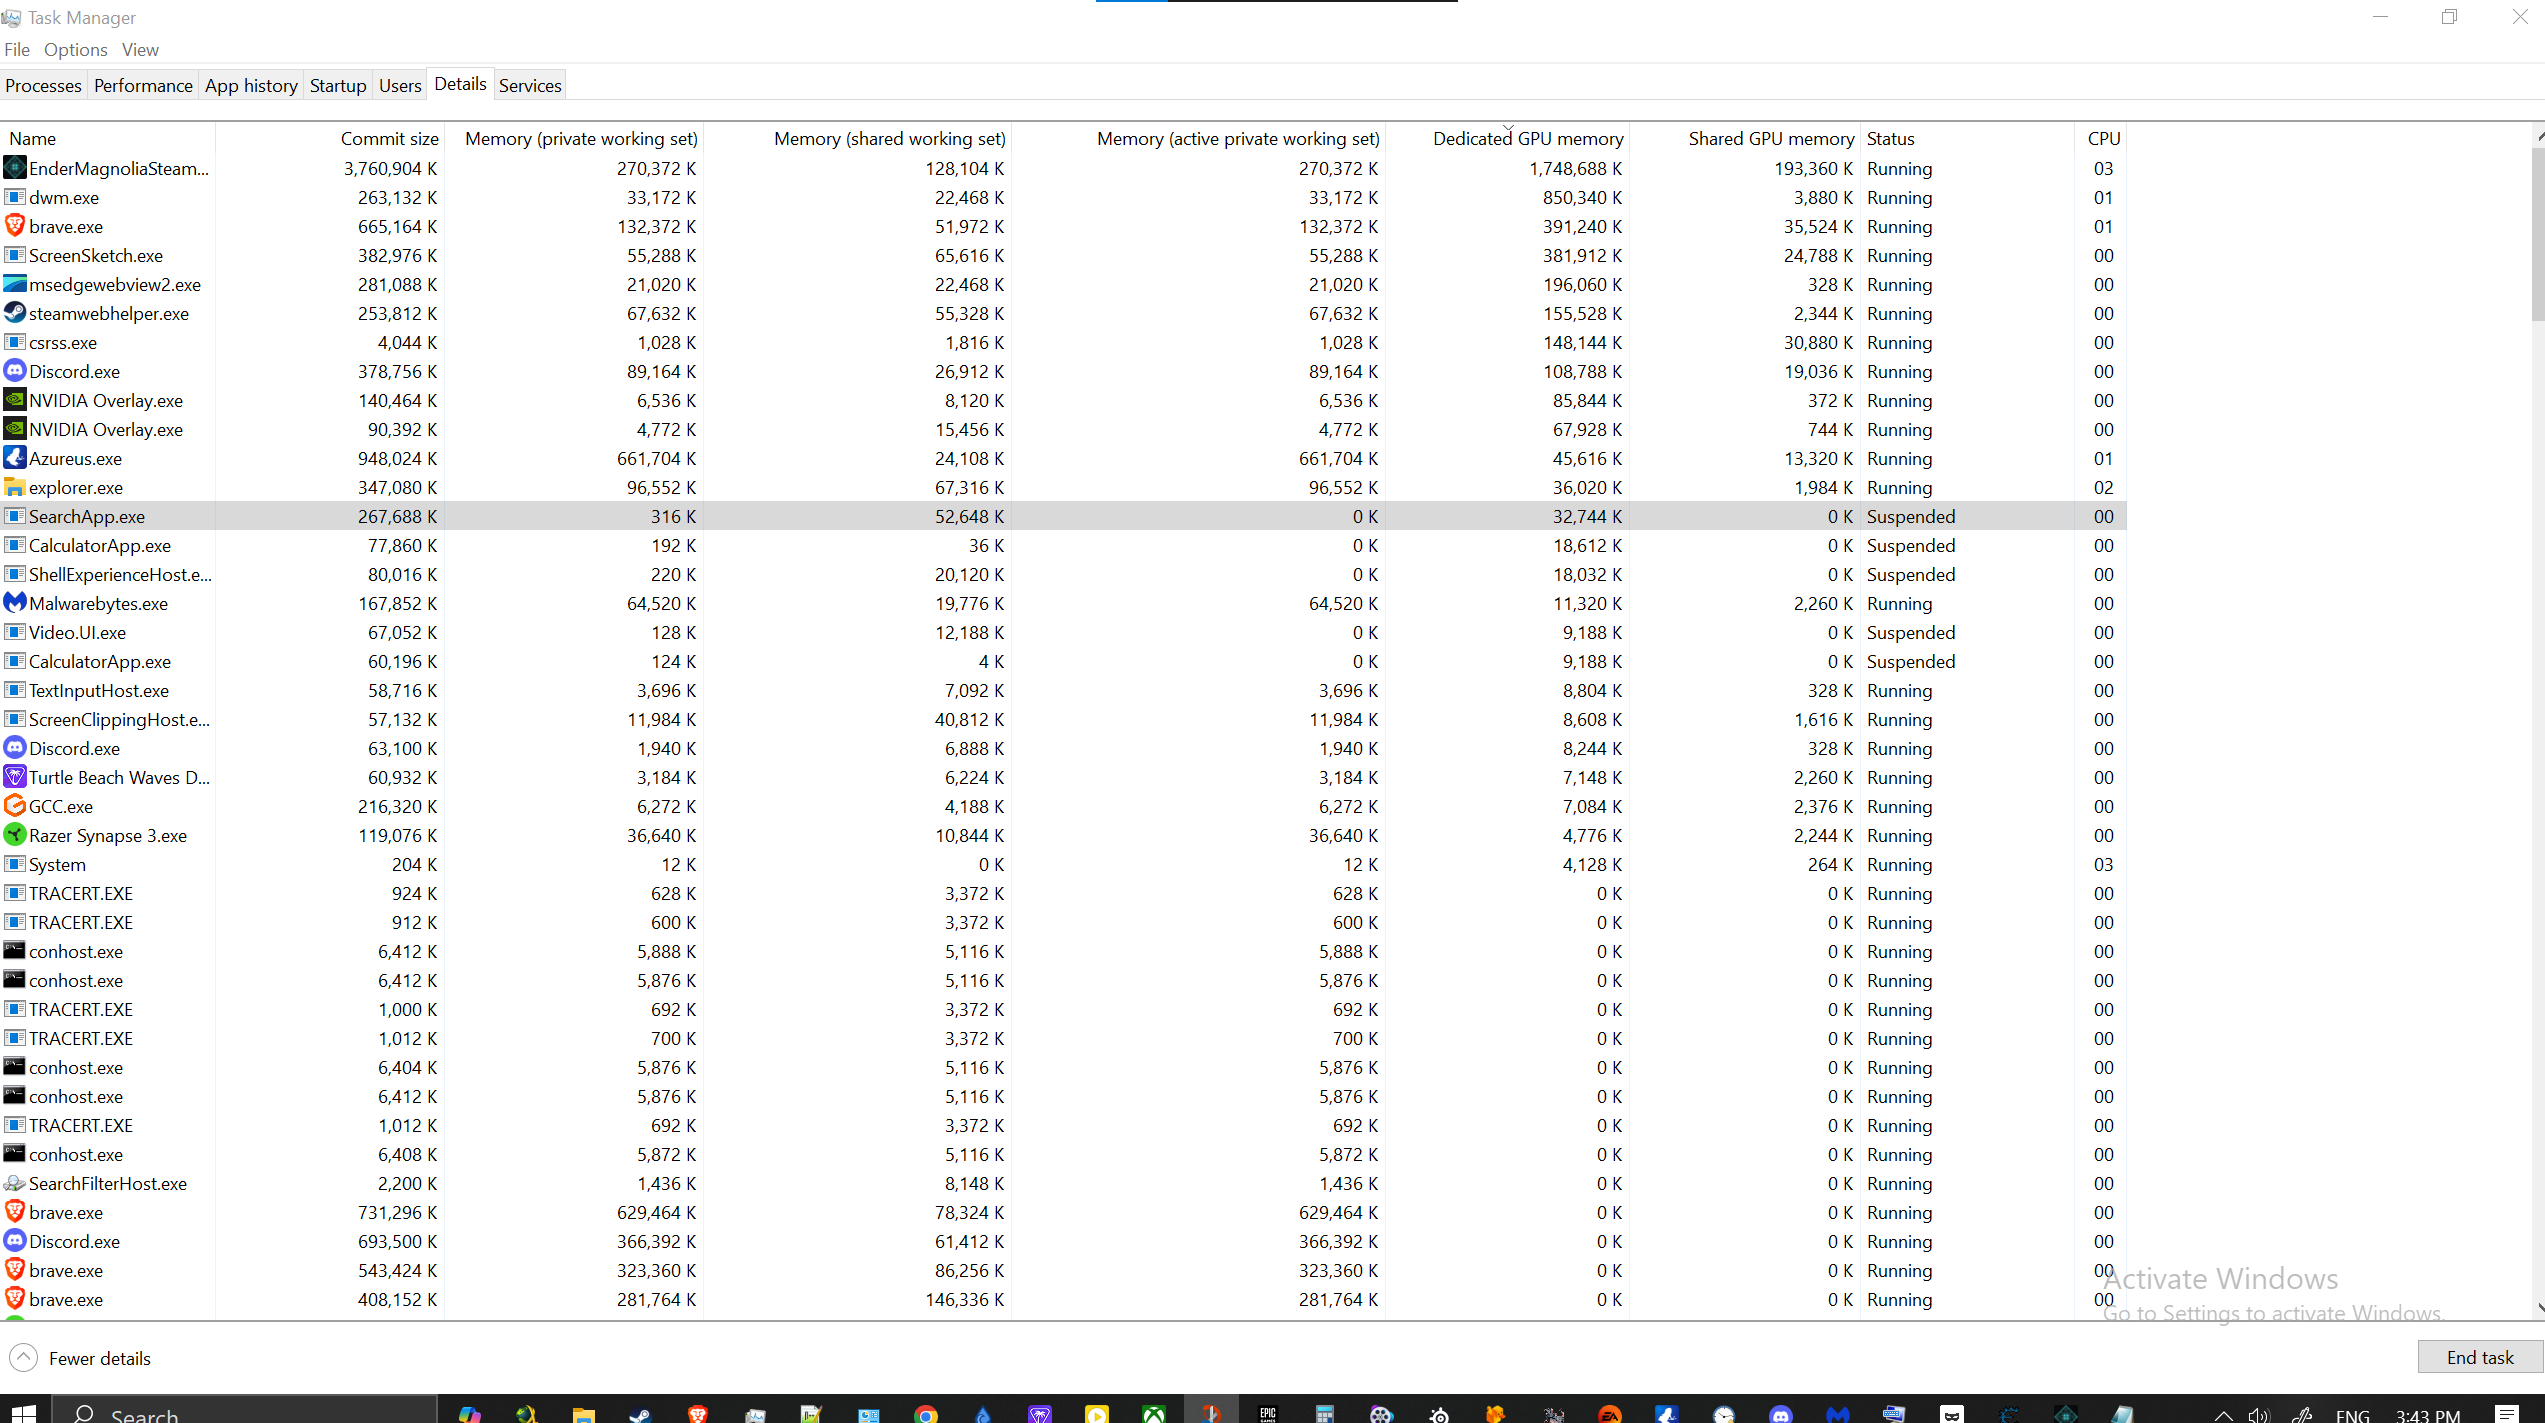
Task: Switch to the Performance tab
Action: pos(143,86)
